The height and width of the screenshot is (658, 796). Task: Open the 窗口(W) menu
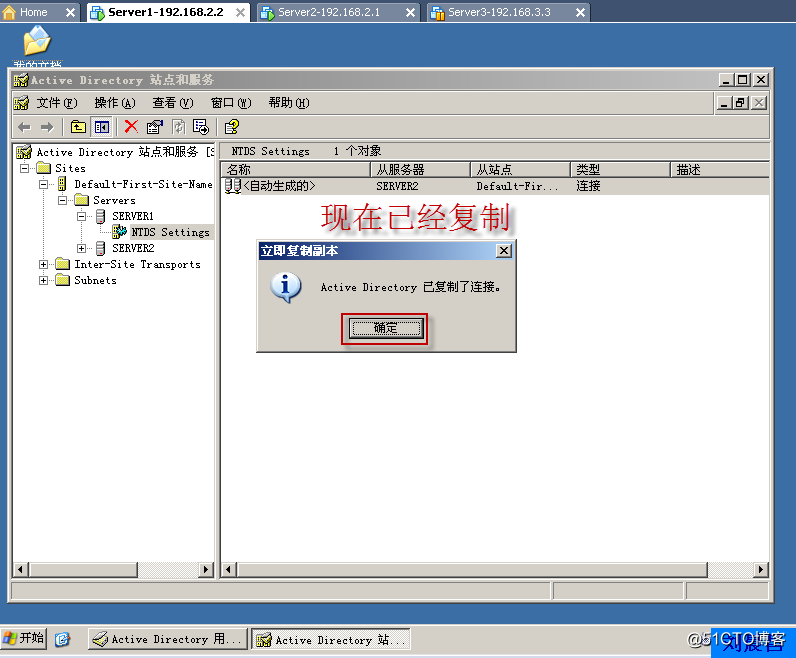(x=231, y=103)
